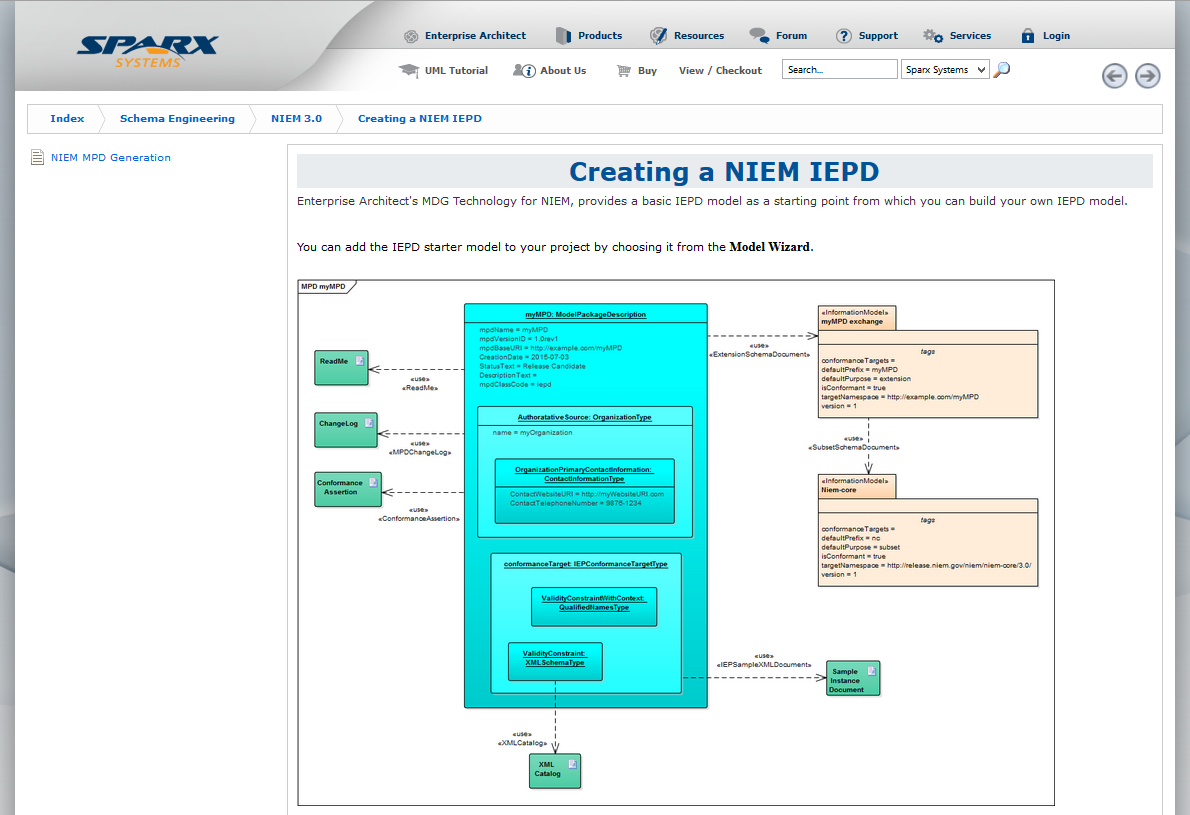Click the «XMLCatalog» connector label
Screen dimensions: 1190x815
pyautogui.click(x=522, y=743)
